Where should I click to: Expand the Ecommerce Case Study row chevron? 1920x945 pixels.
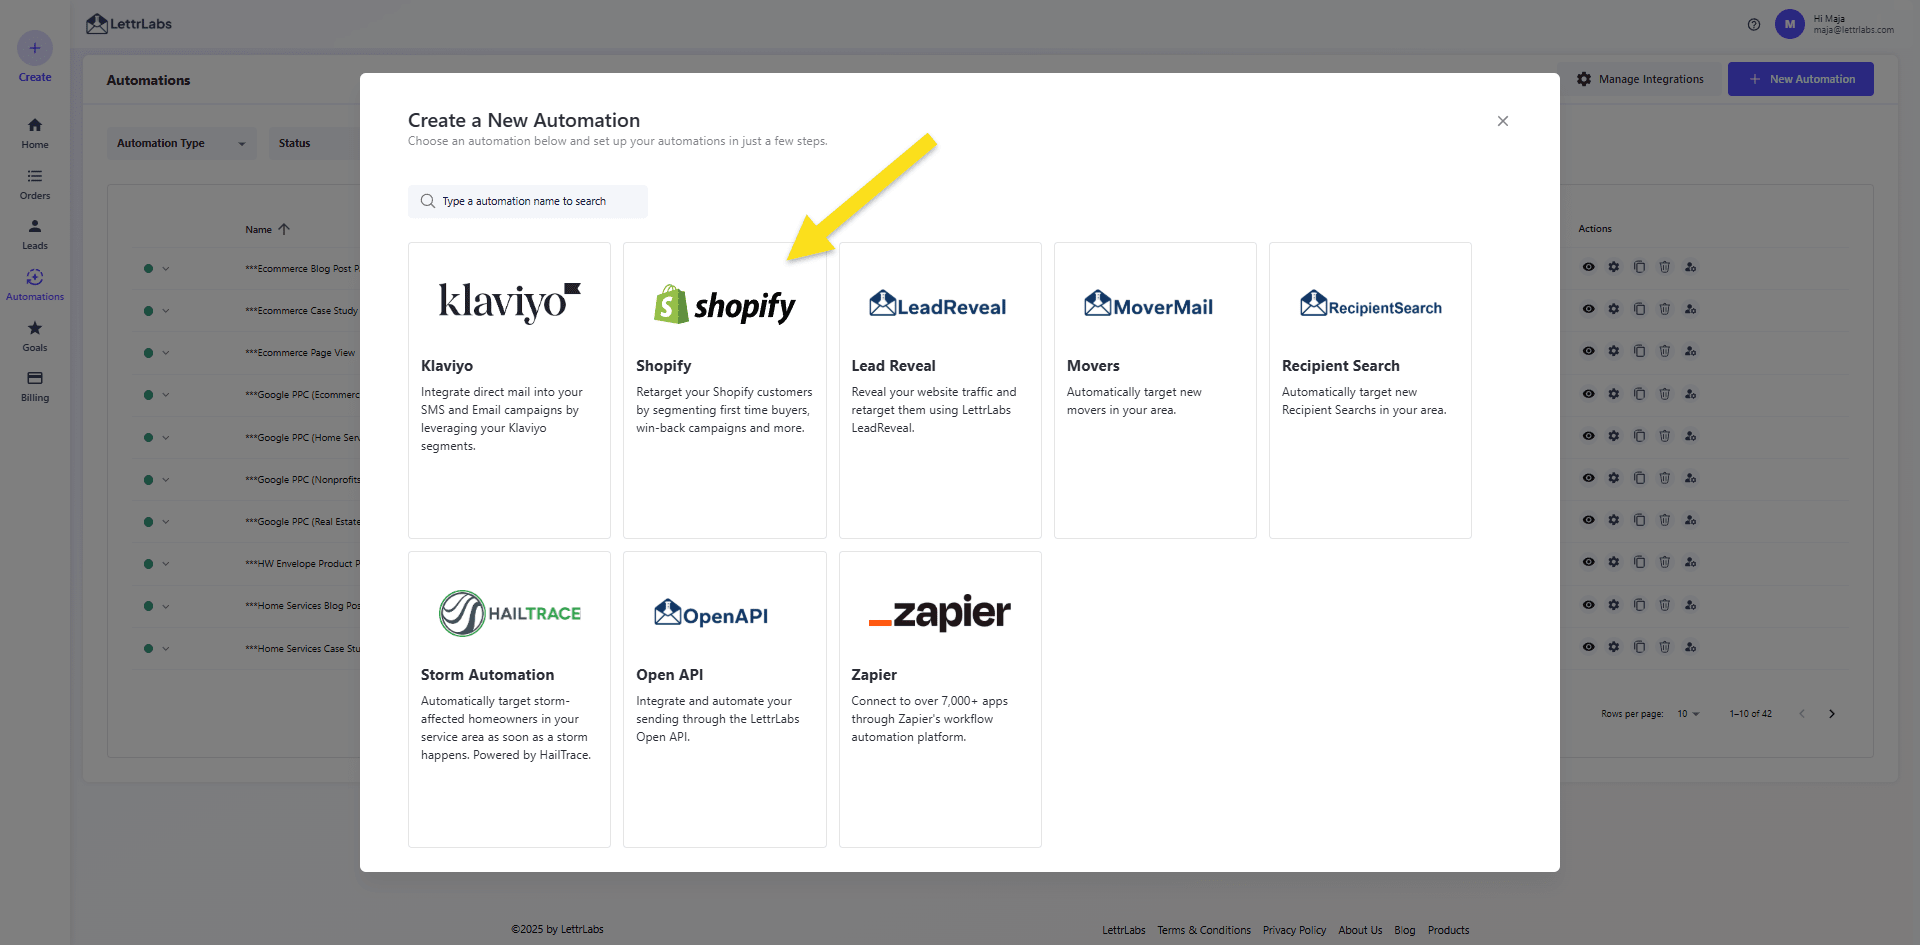pos(166,311)
